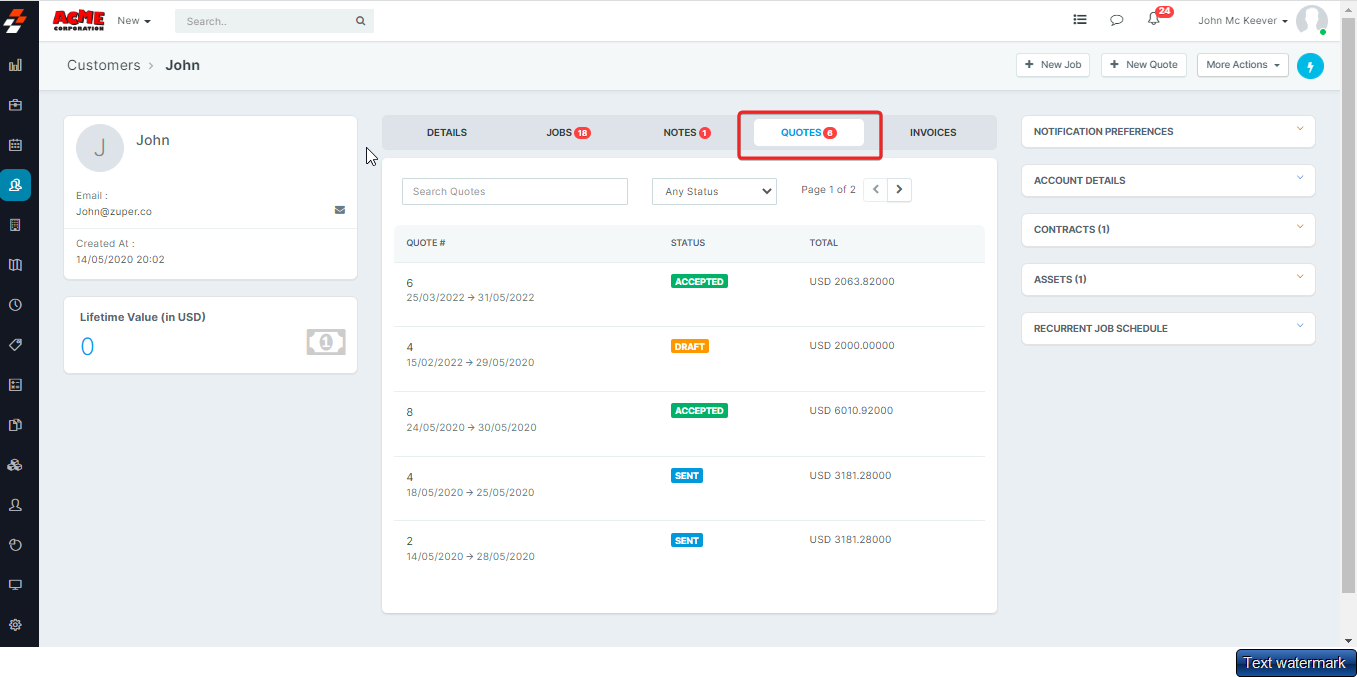Click the envelope icon beside John's email
This screenshot has height=677, width=1357.
click(340, 210)
